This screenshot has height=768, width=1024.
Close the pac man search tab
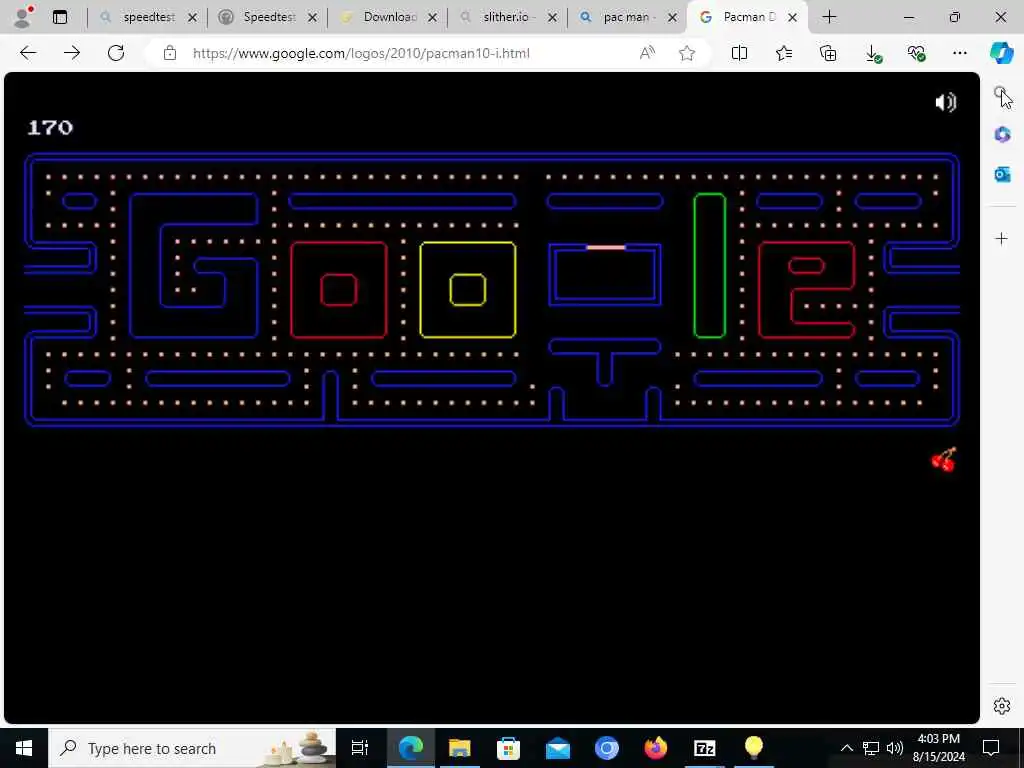tap(673, 18)
